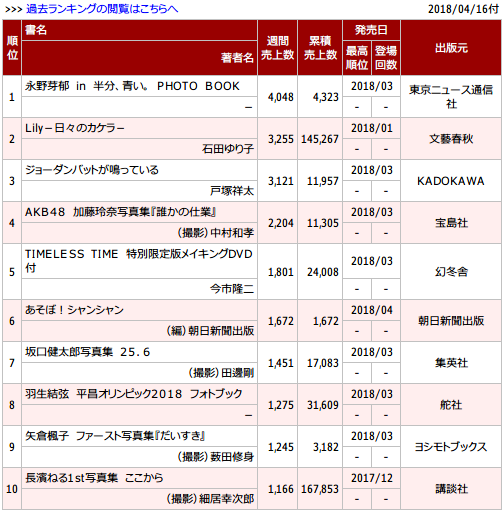Select the title 矢倉楓子 ファースト写真集『だいすき』
Viewport: 504px width, 515px height.
point(115,436)
